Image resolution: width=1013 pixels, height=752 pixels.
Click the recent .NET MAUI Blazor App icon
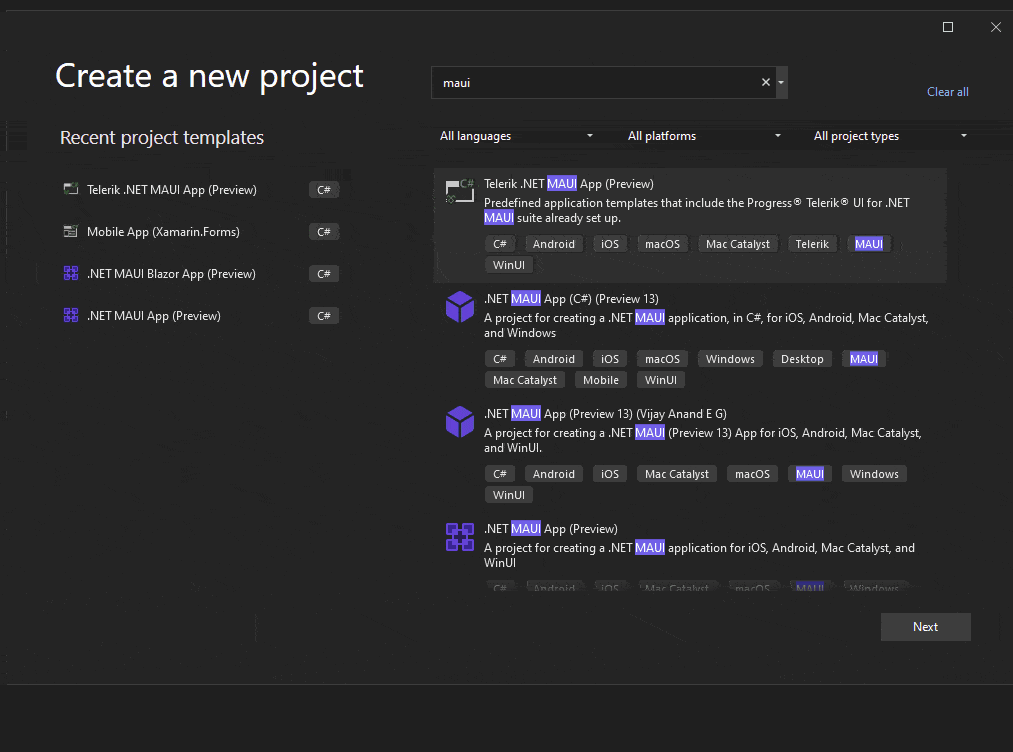[x=71, y=273]
